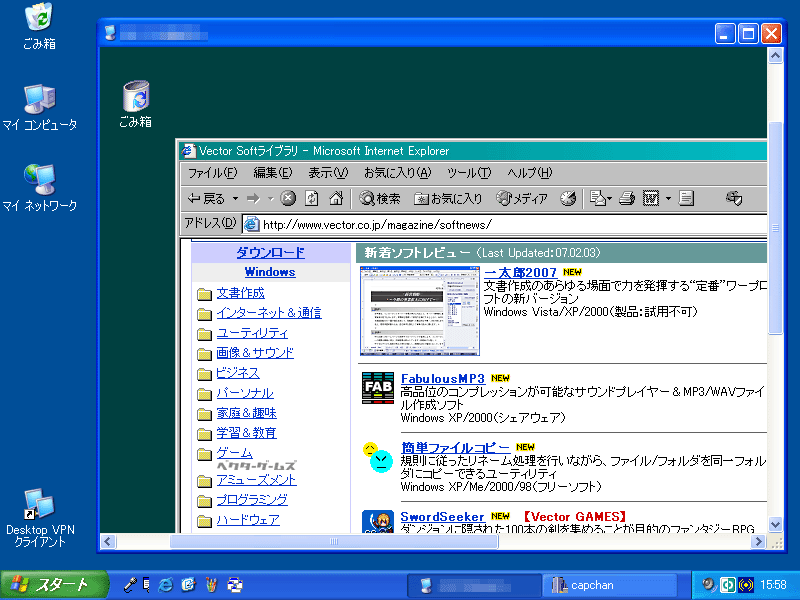Click the 簡単ファイルコピー review link
Image resolution: width=800 pixels, height=600 pixels.
(x=455, y=447)
